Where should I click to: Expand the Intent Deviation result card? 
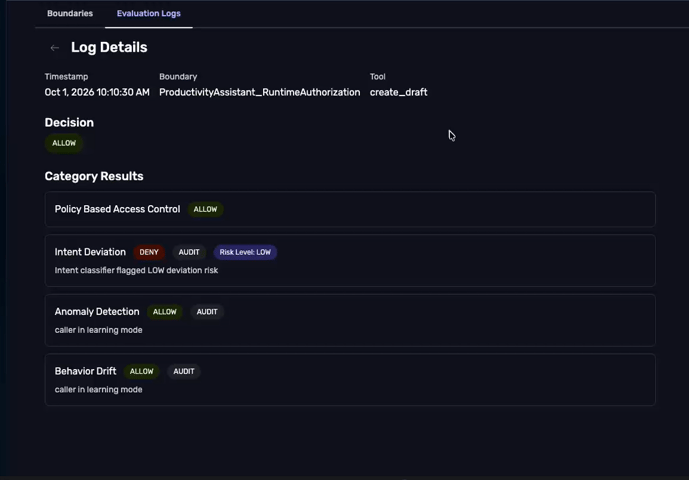[350, 261]
